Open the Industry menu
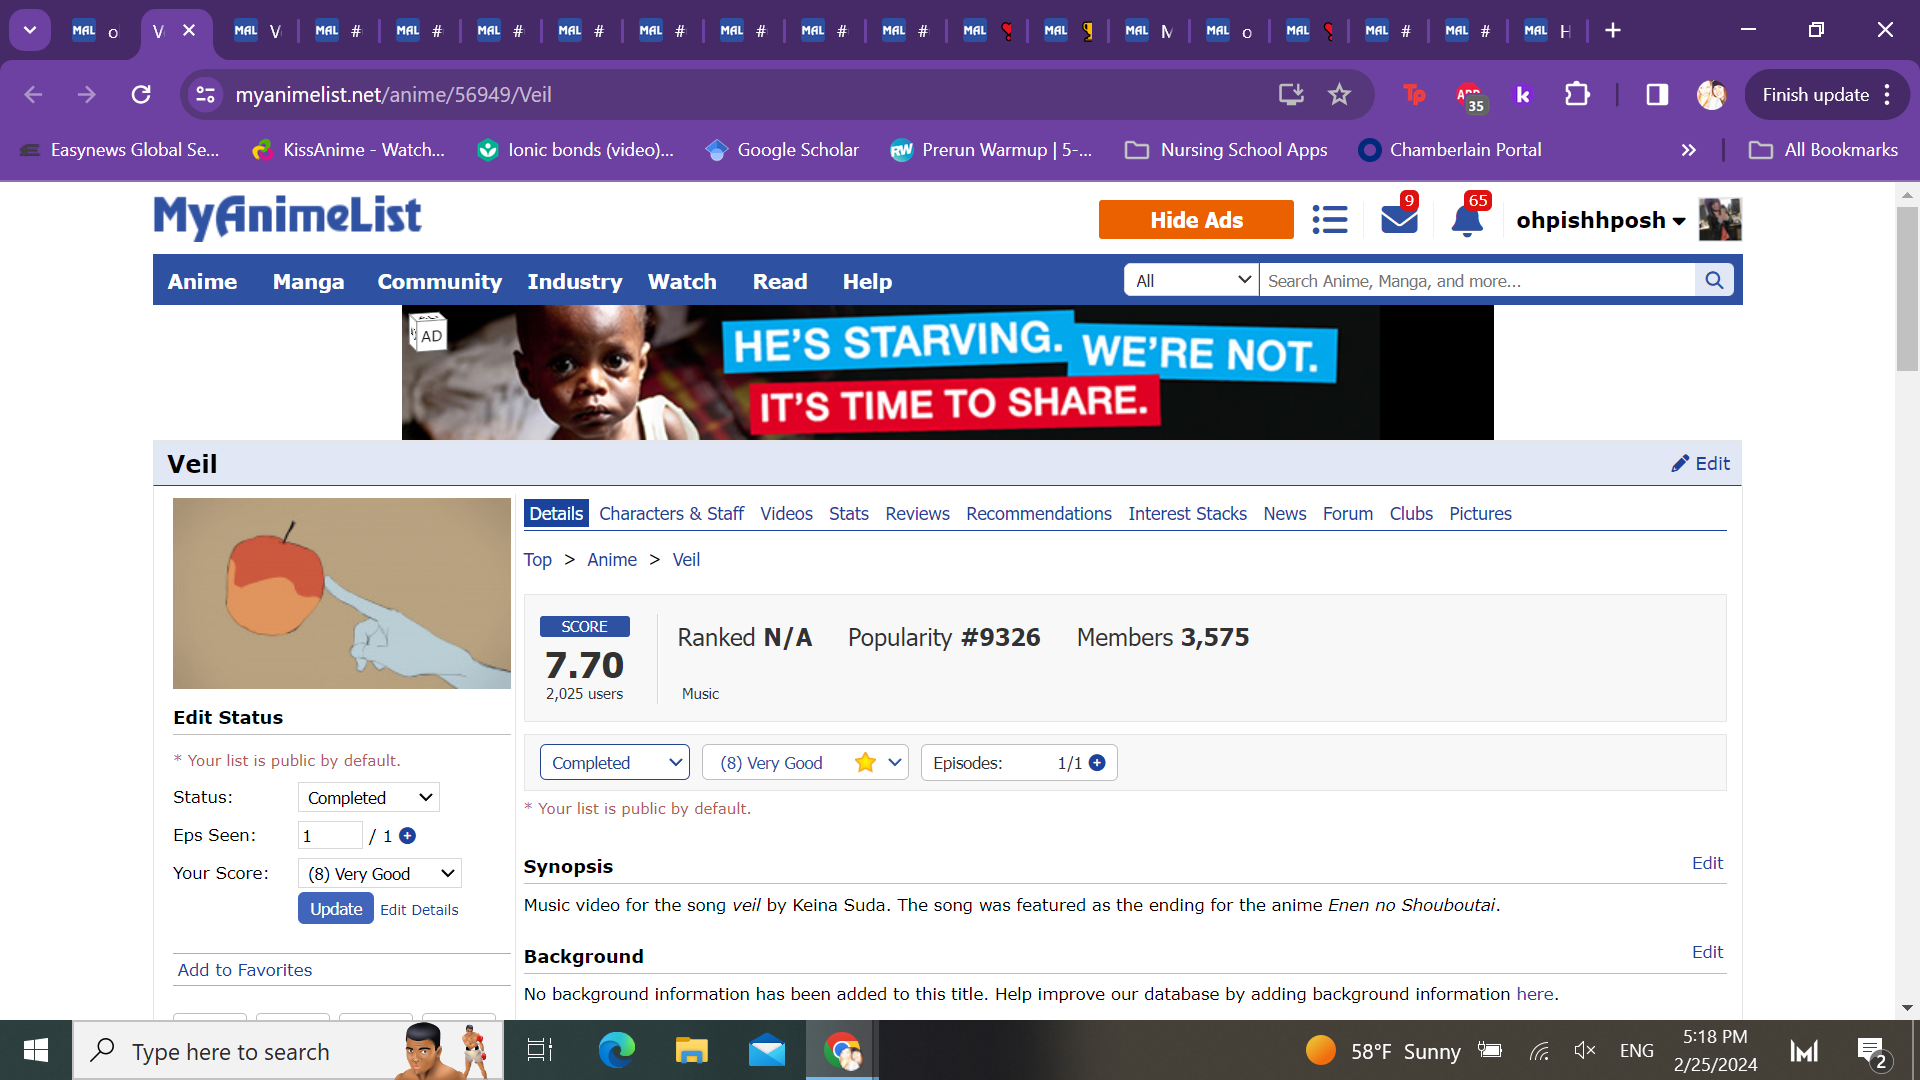 pos(575,282)
